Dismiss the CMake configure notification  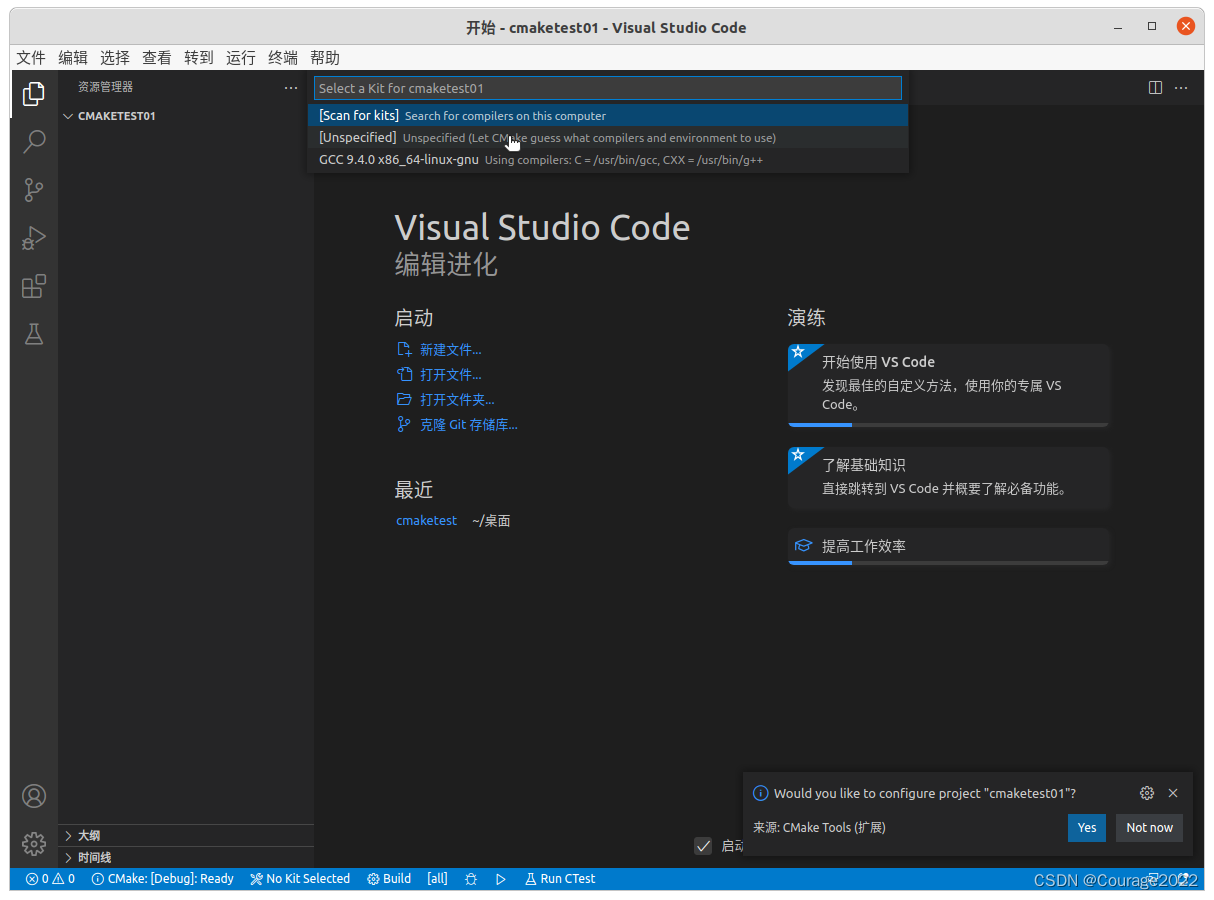(x=1173, y=793)
